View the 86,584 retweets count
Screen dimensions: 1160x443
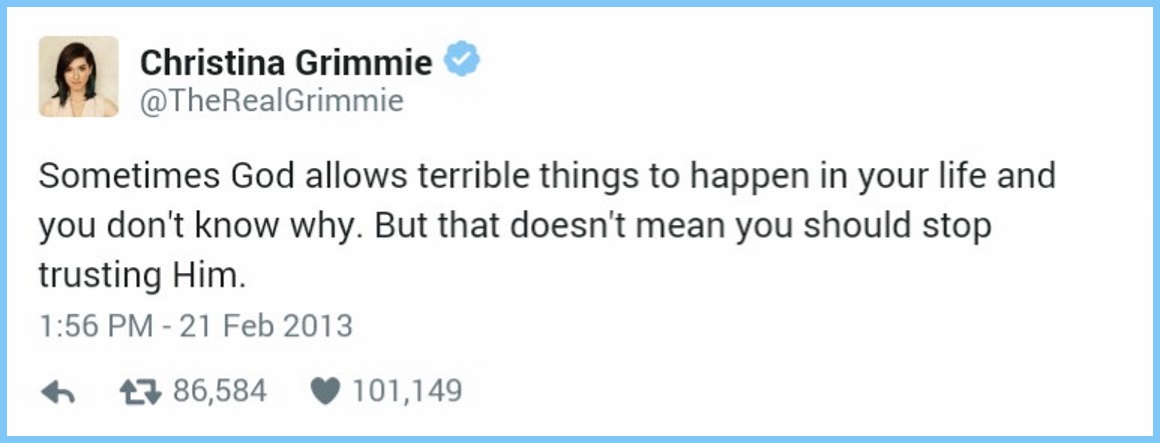[220, 391]
